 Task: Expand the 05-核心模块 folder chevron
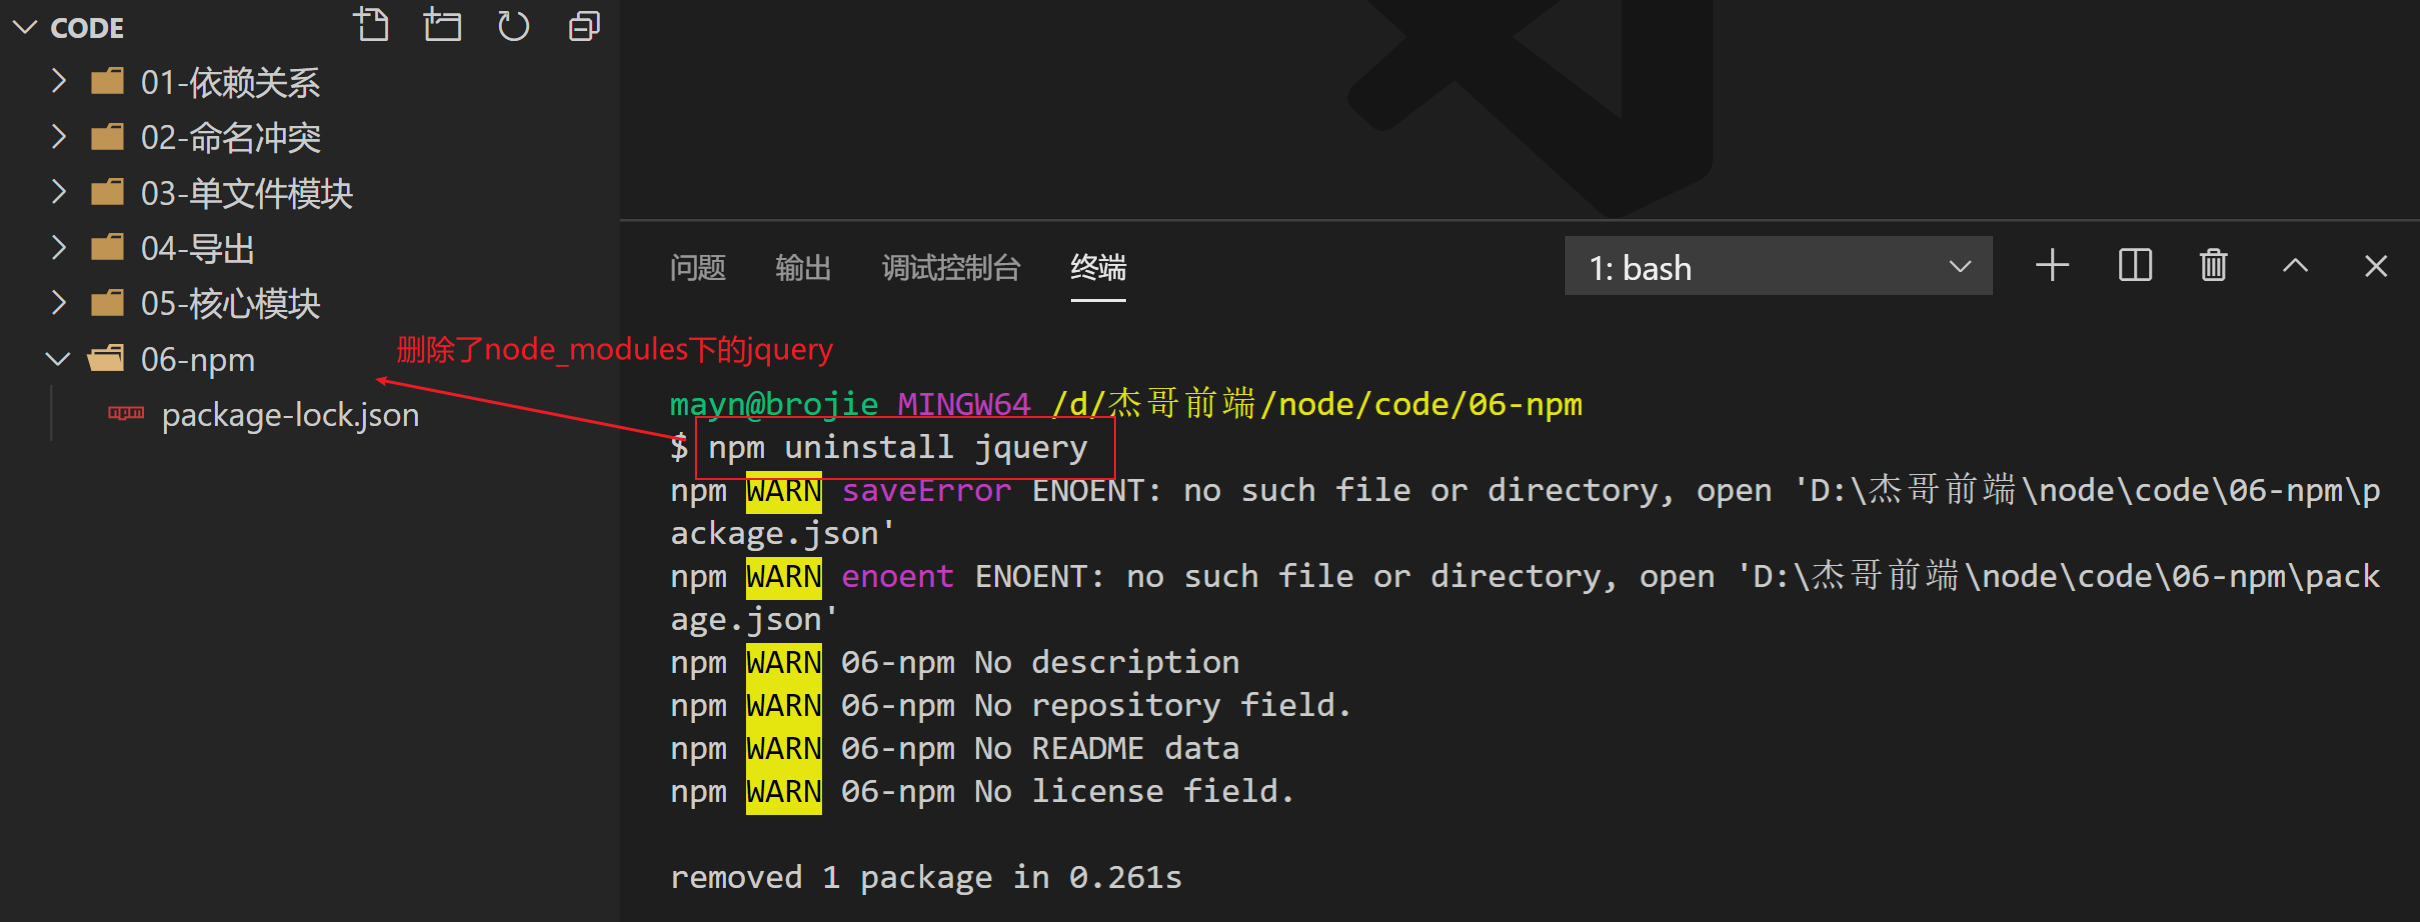[x=59, y=302]
